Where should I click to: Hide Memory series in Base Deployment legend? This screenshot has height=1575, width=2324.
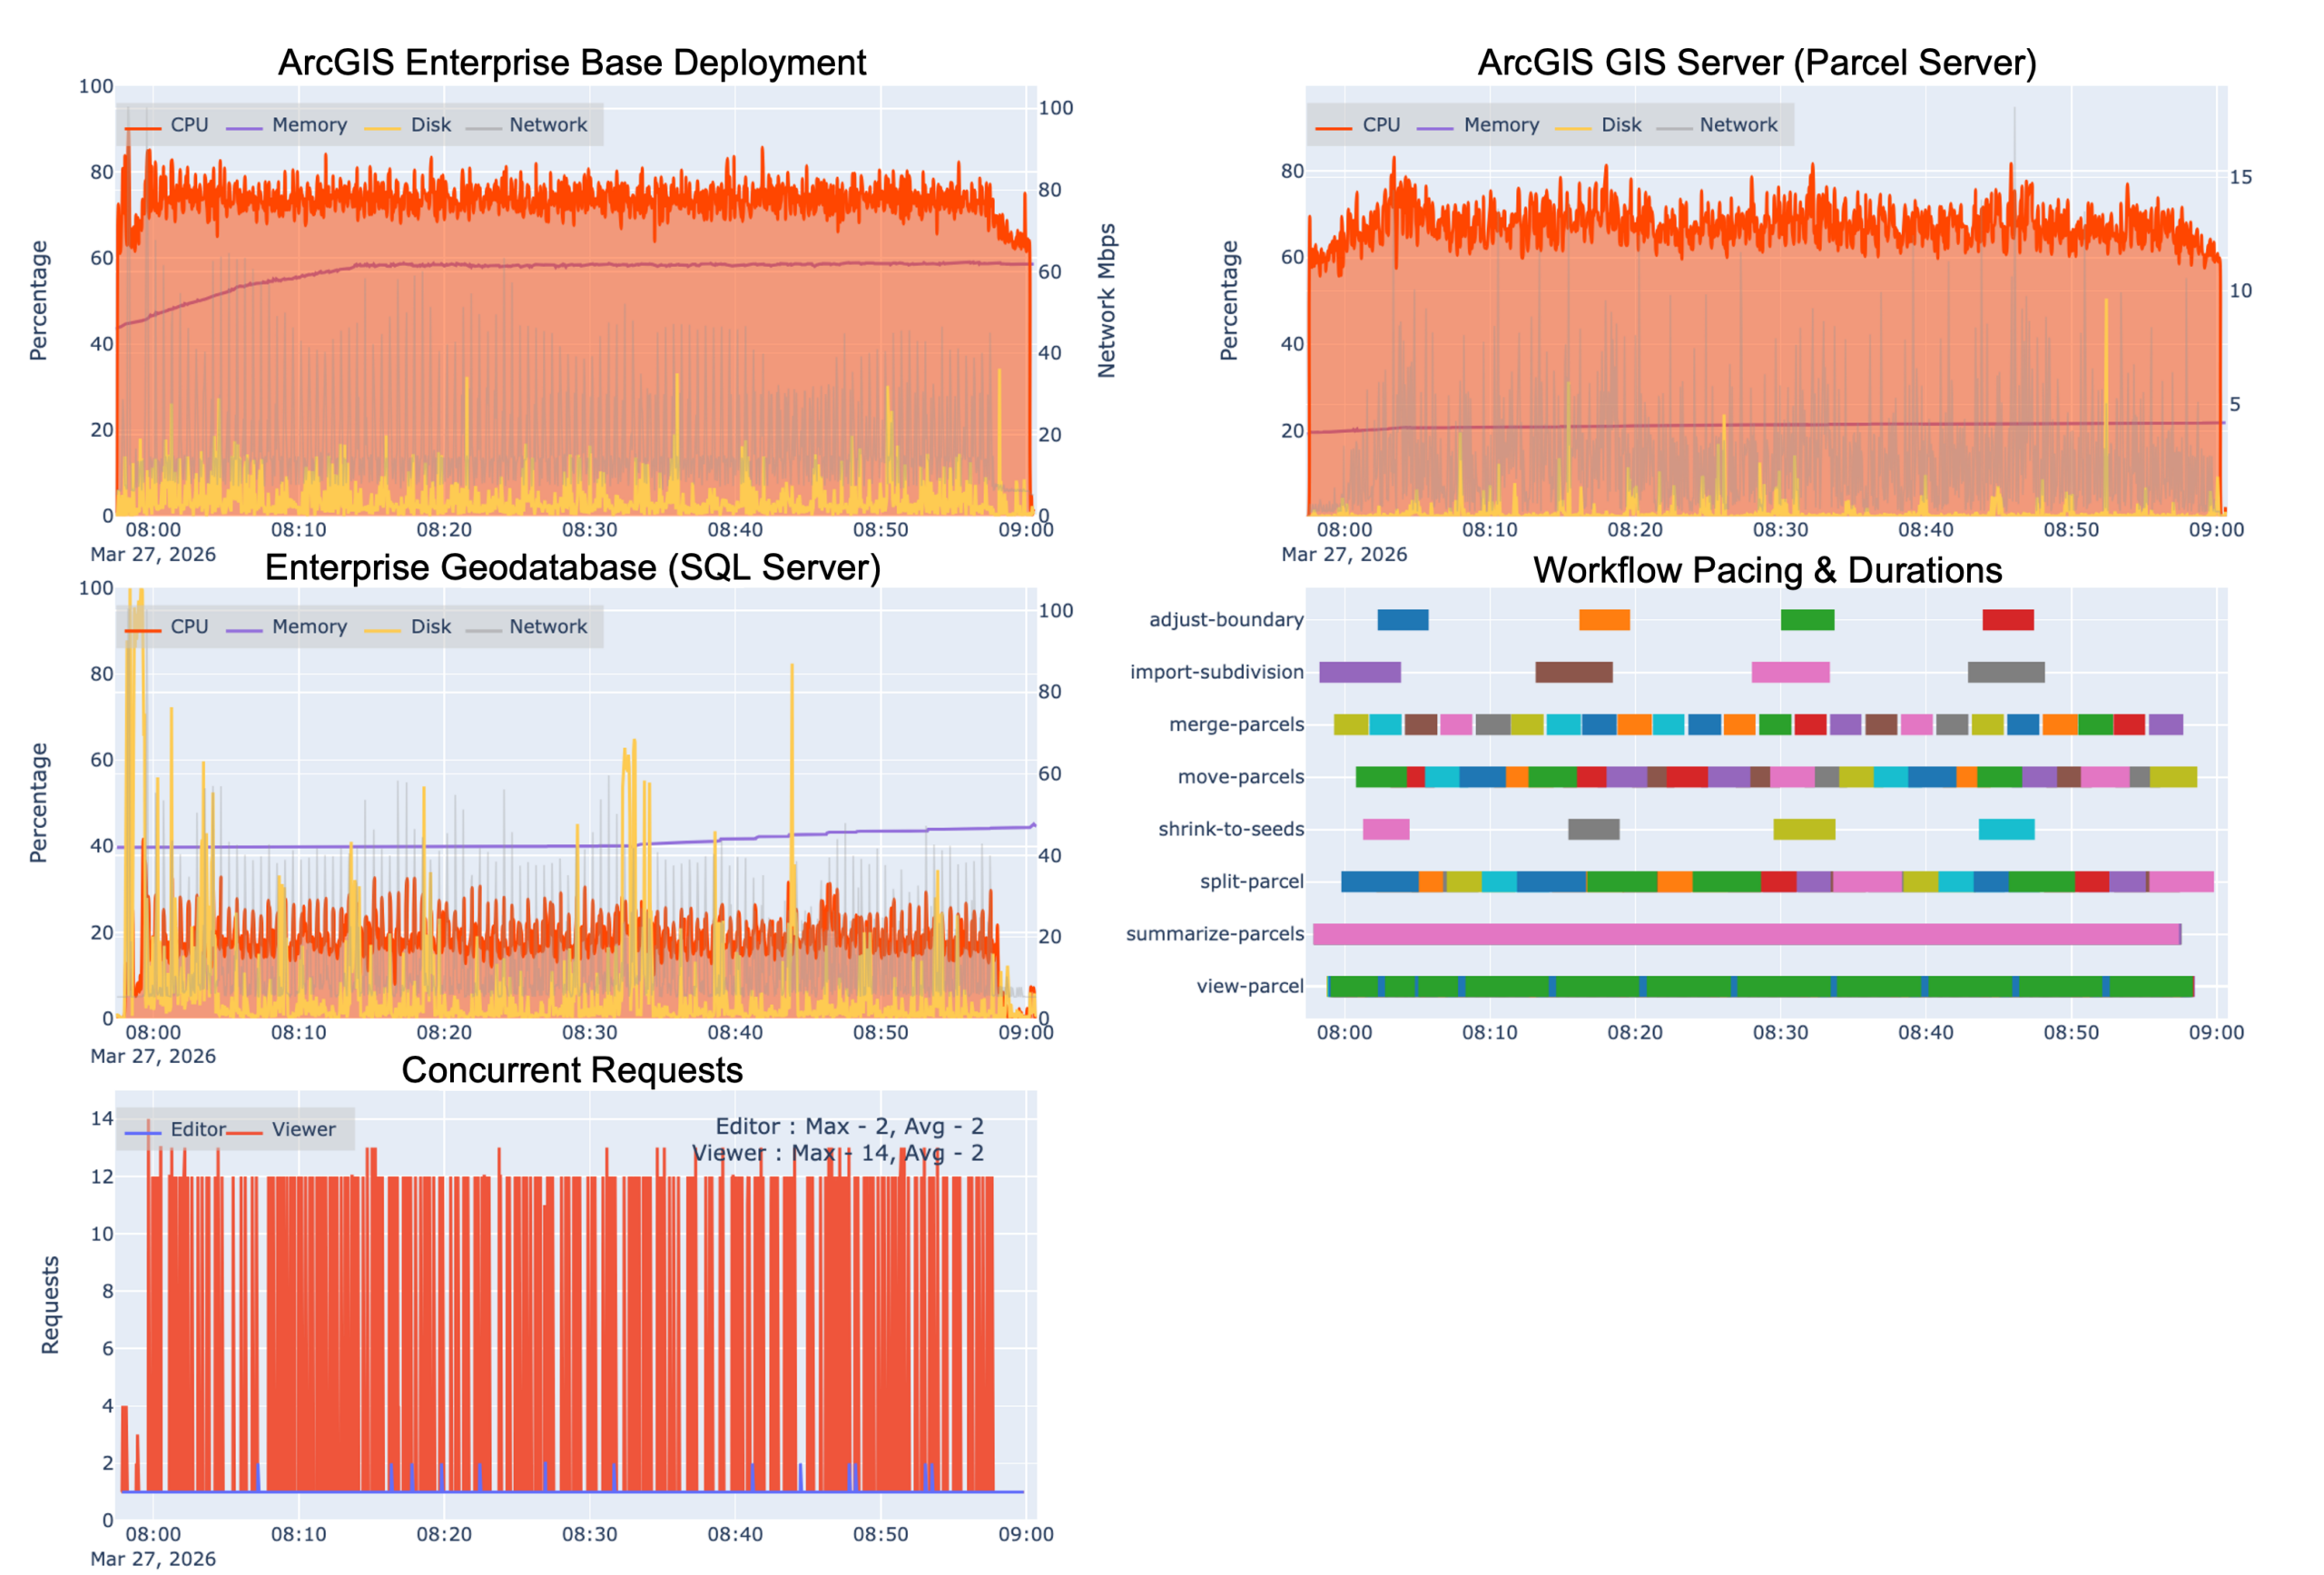tap(308, 125)
